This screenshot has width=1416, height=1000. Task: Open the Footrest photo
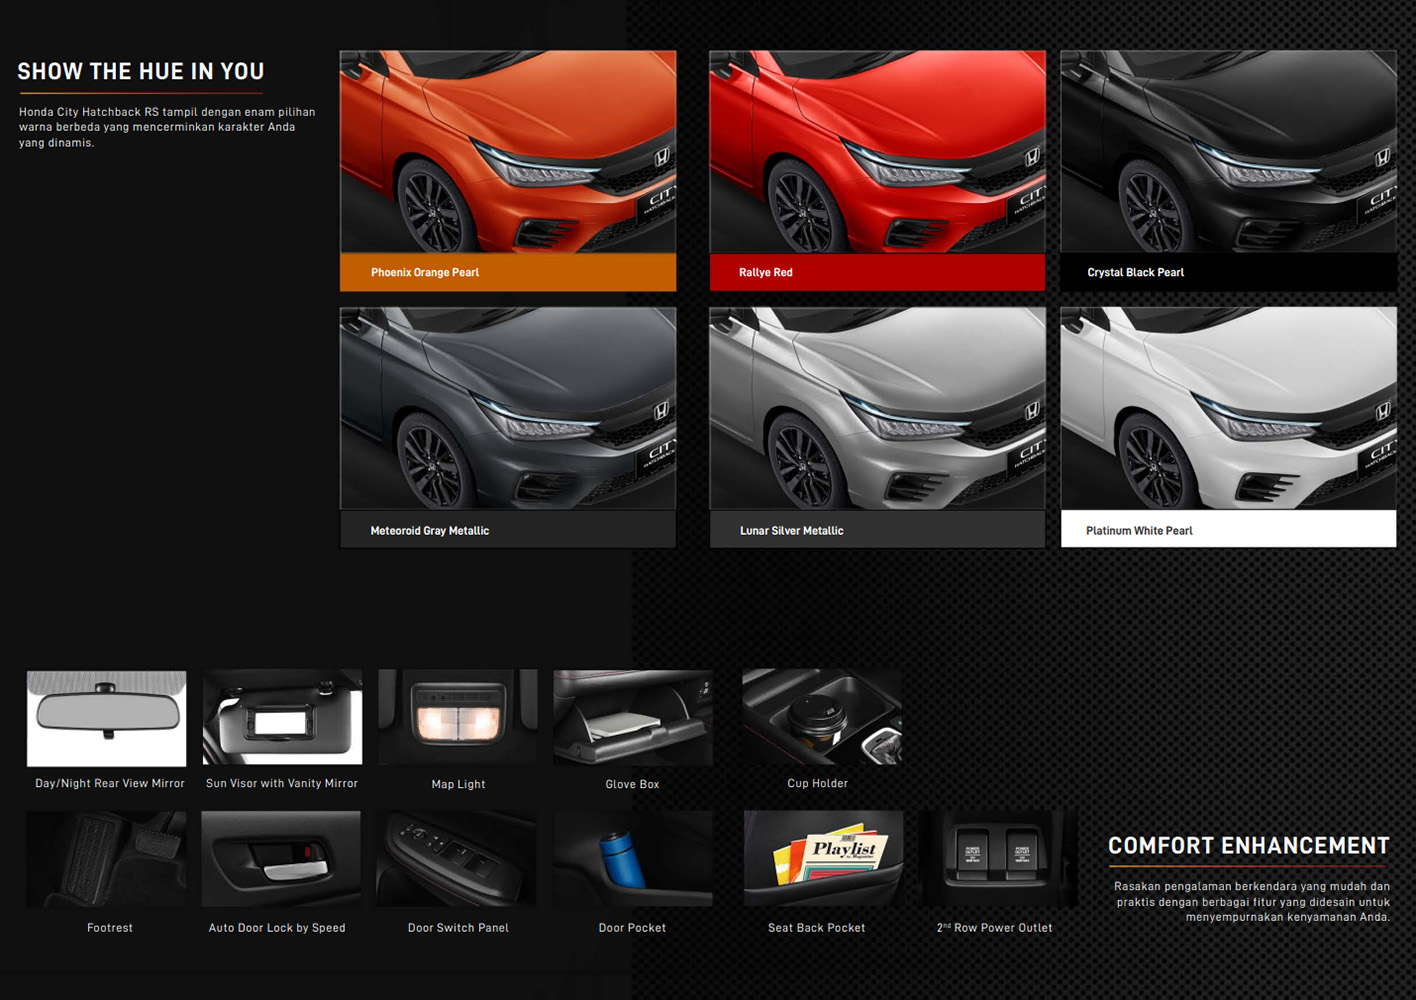(107, 860)
